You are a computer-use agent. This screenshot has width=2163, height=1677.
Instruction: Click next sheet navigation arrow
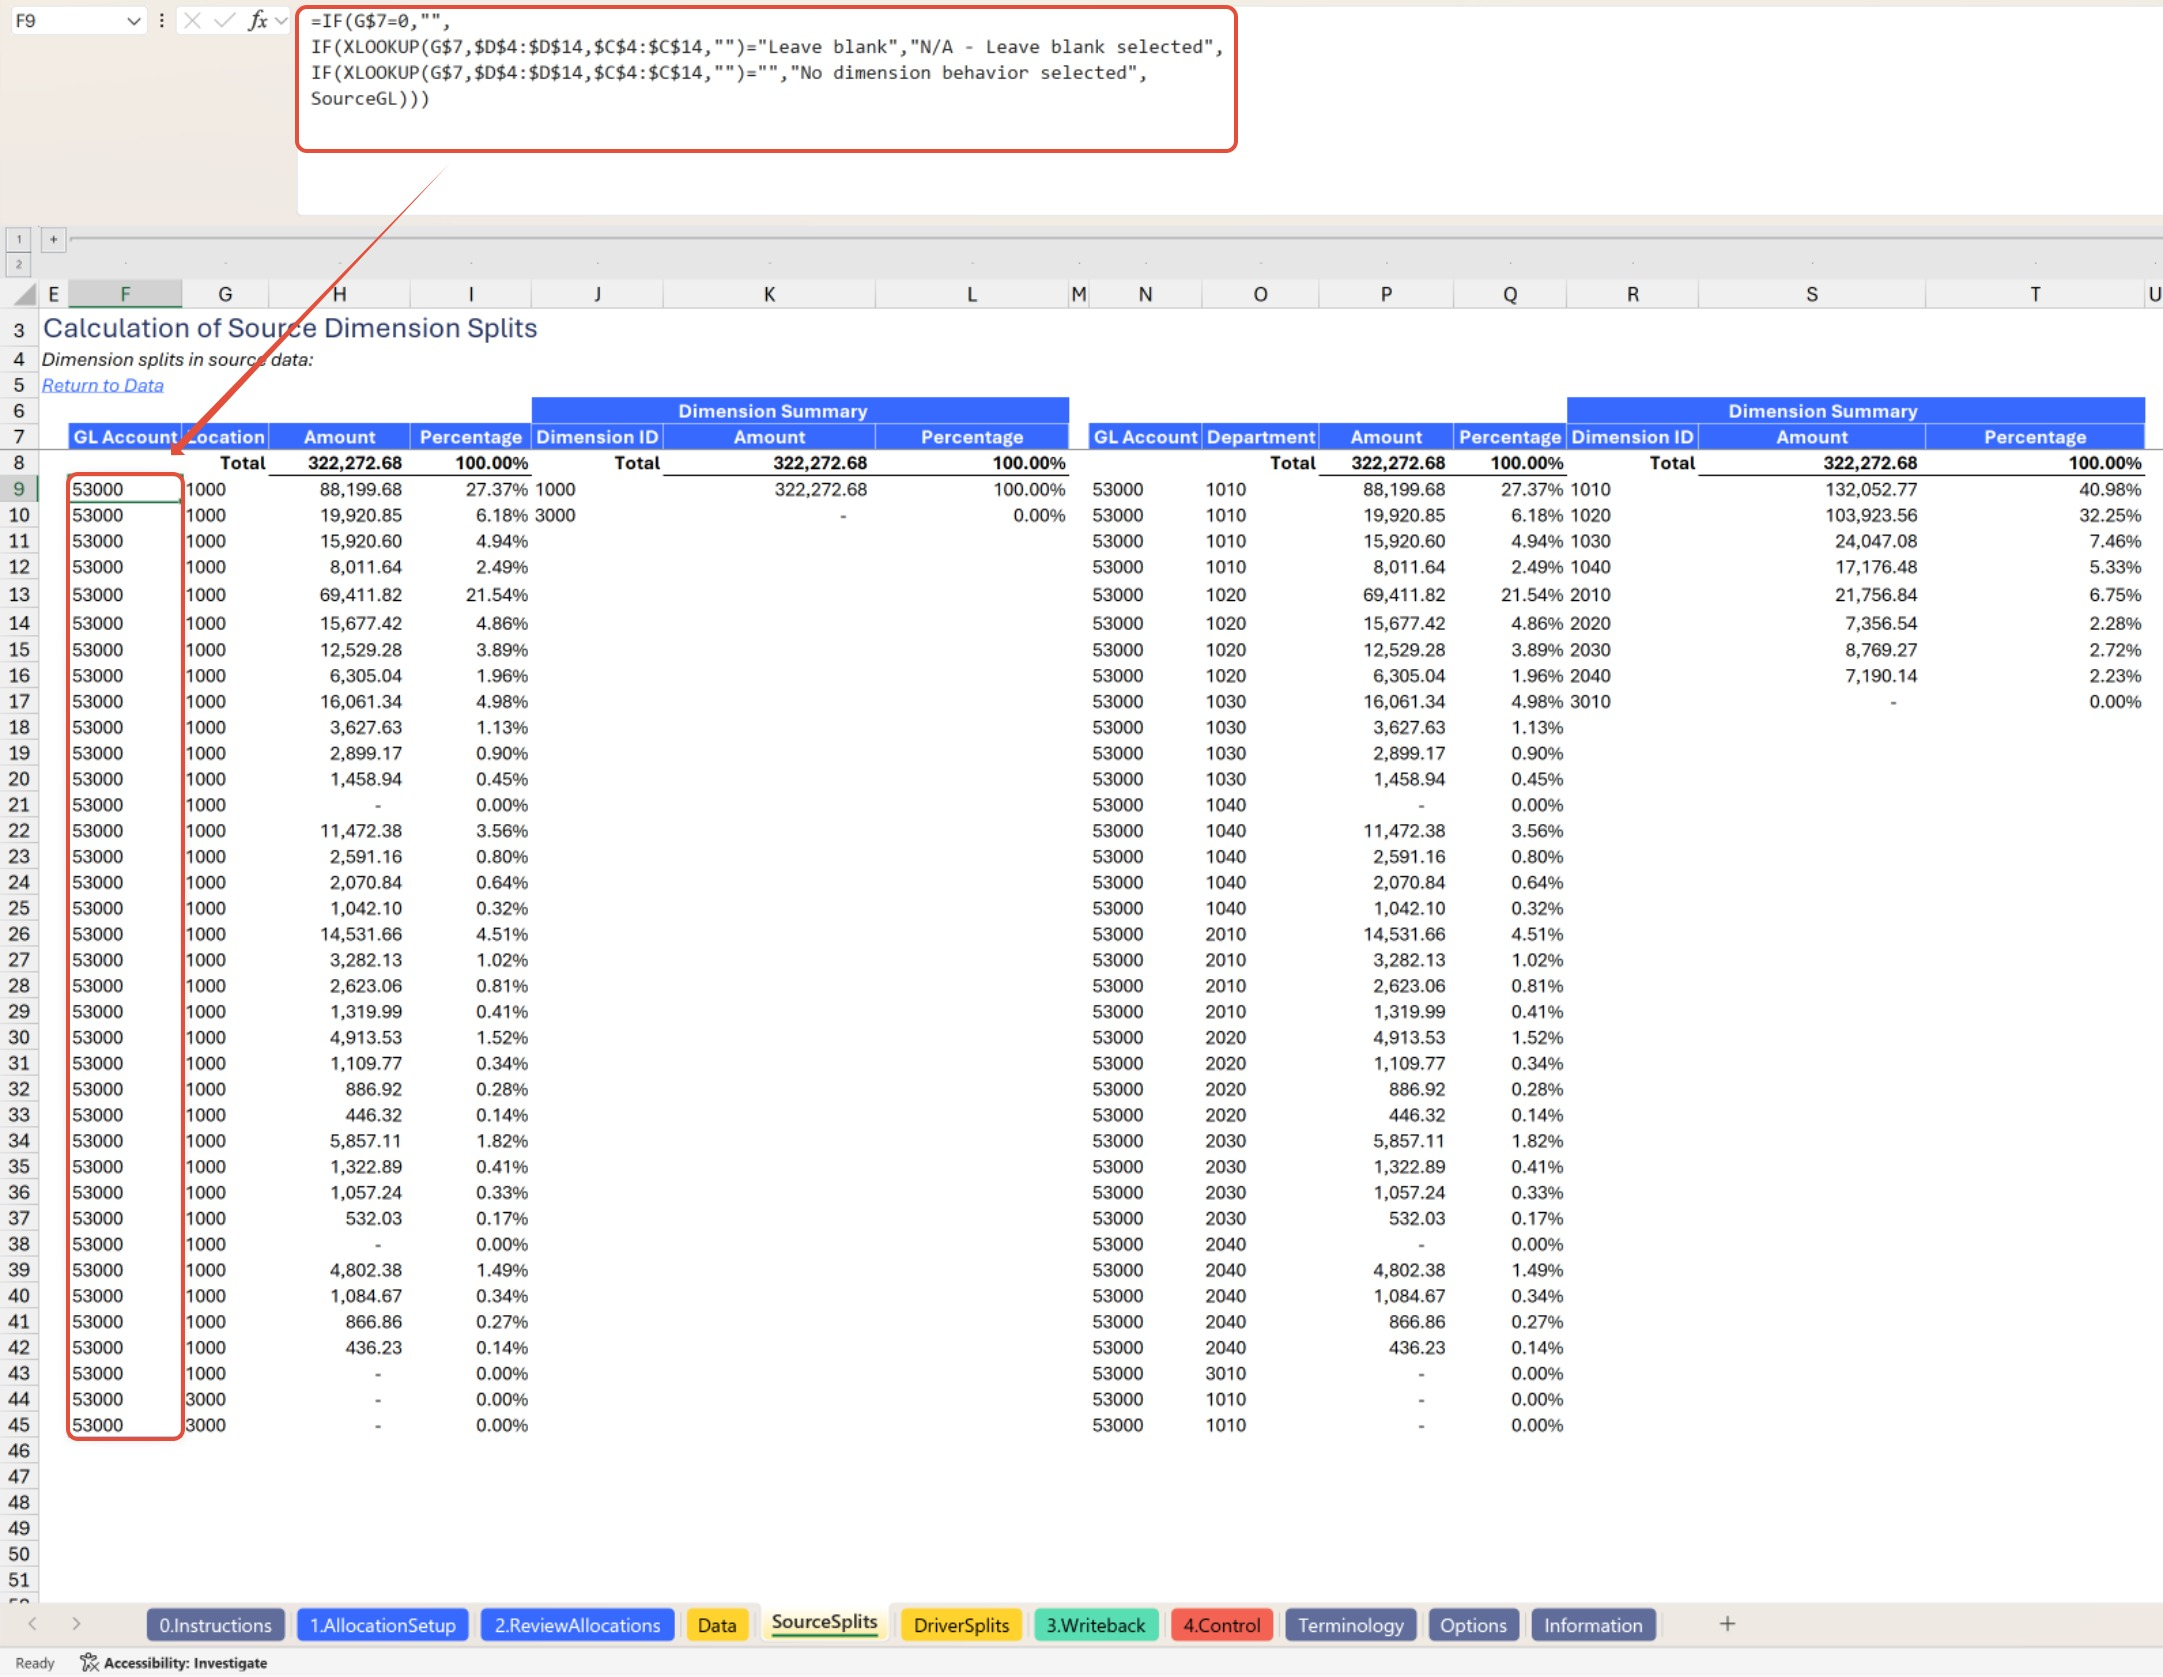pyautogui.click(x=76, y=1624)
